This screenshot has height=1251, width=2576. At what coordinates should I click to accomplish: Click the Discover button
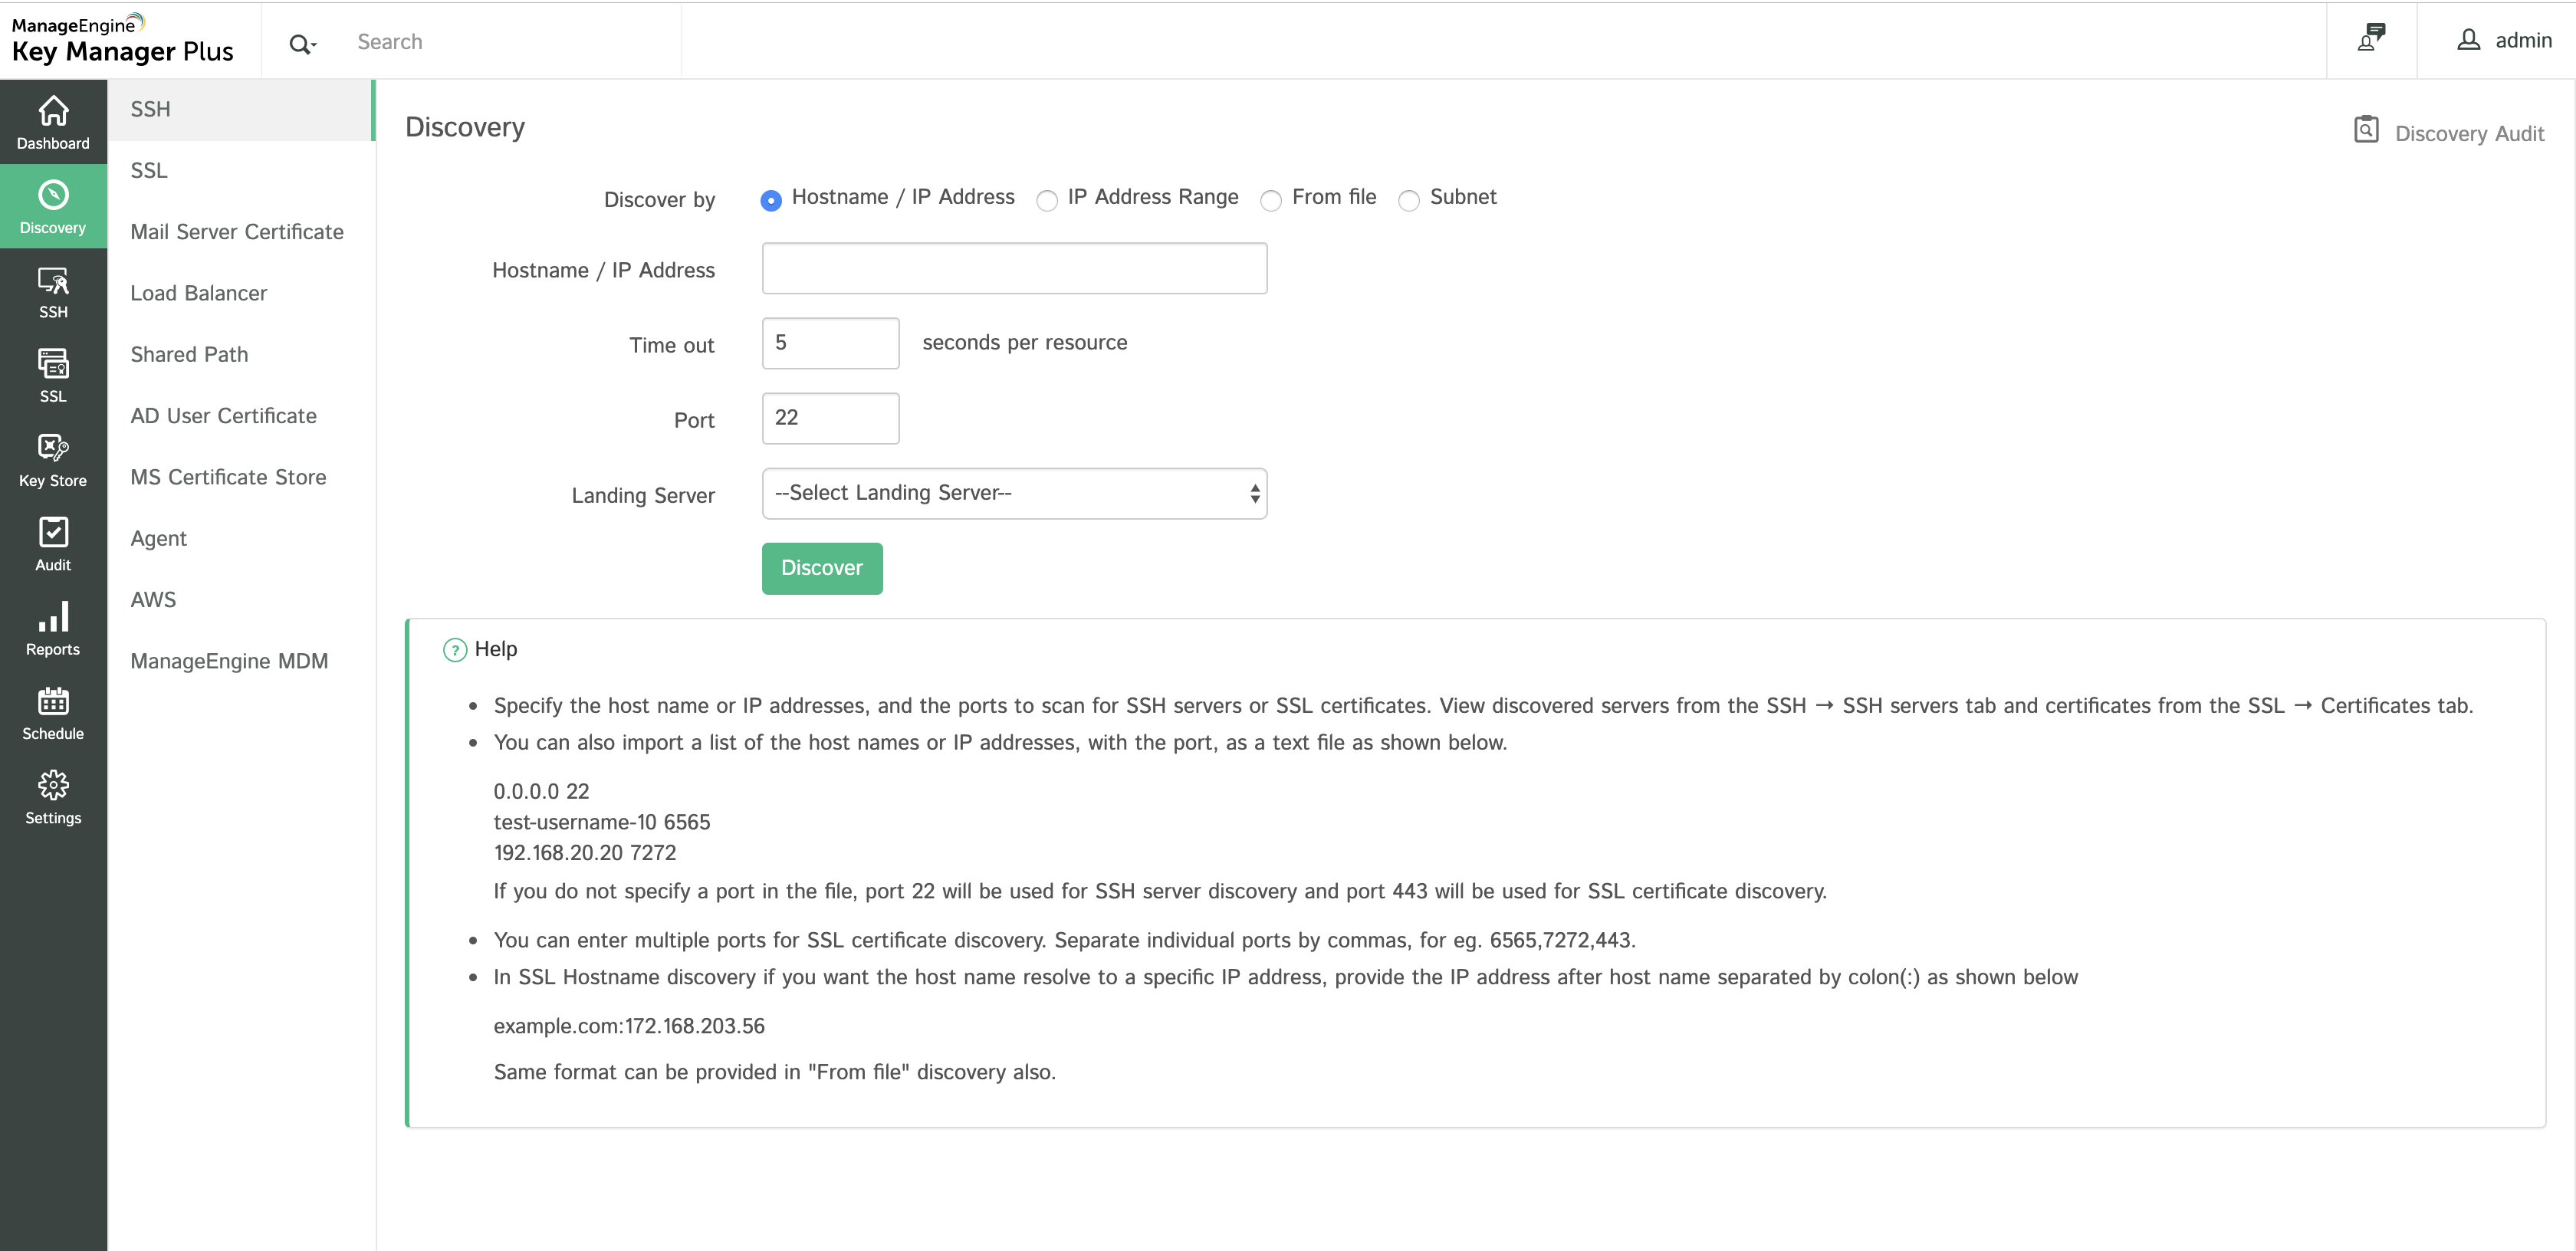pos(821,568)
